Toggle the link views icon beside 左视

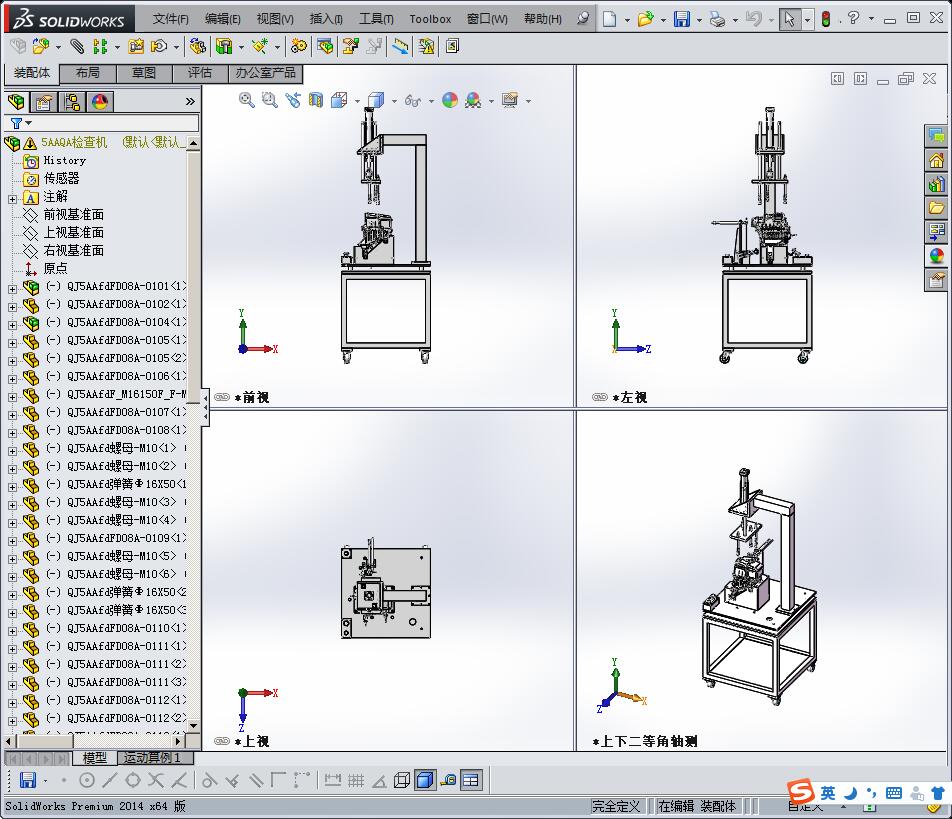click(x=600, y=398)
